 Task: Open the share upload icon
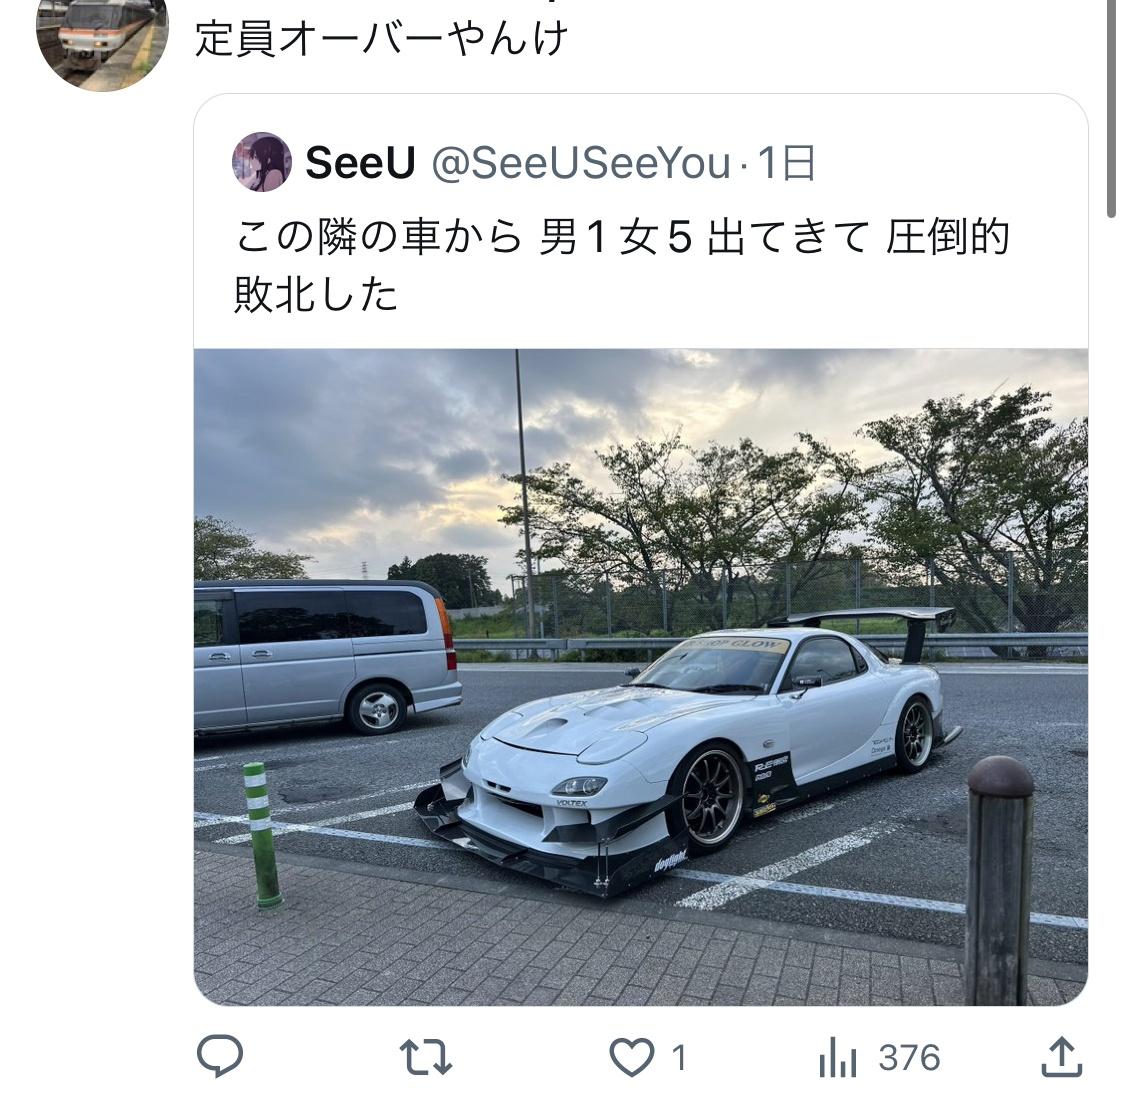click(1061, 1056)
